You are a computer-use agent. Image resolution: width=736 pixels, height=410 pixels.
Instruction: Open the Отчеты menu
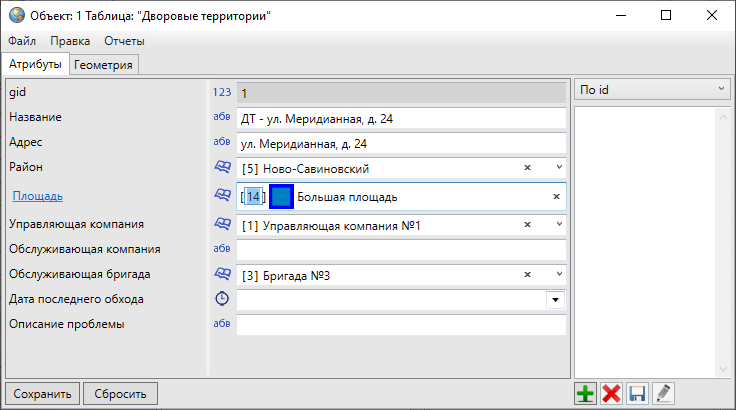124,41
